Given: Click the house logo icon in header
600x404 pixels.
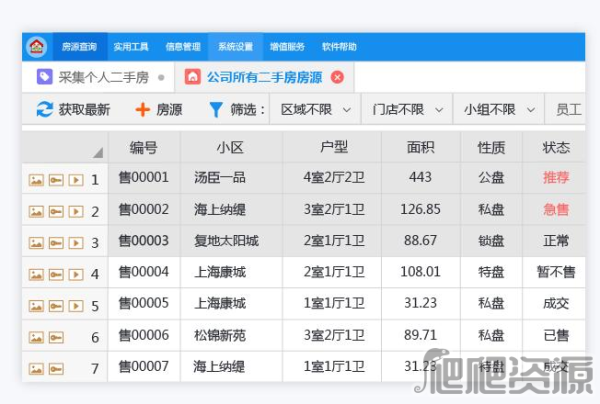Looking at the screenshot, I should pyautogui.click(x=37, y=47).
